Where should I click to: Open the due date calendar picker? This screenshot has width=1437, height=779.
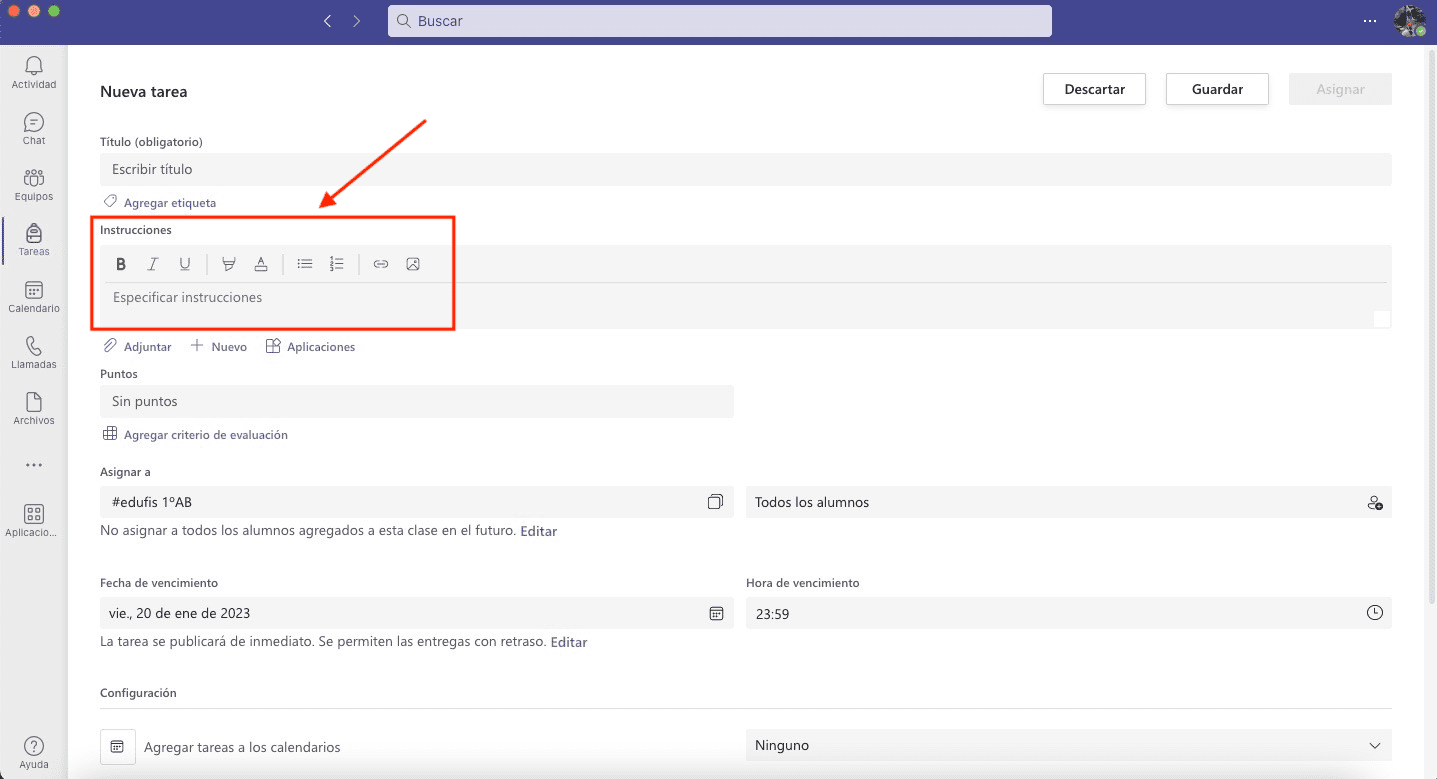[x=716, y=613]
